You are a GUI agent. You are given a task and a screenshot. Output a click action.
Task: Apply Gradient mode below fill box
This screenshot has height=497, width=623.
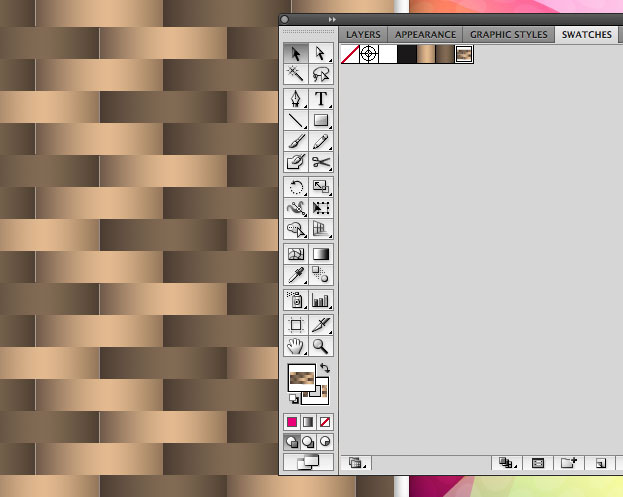(308, 422)
